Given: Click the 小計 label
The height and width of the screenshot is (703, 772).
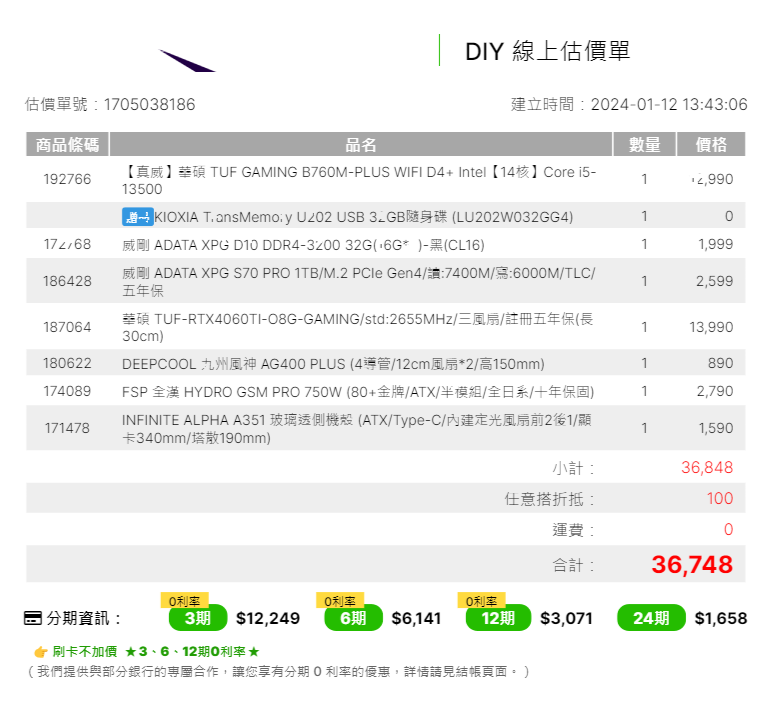Looking at the screenshot, I should pyautogui.click(x=573, y=468).
